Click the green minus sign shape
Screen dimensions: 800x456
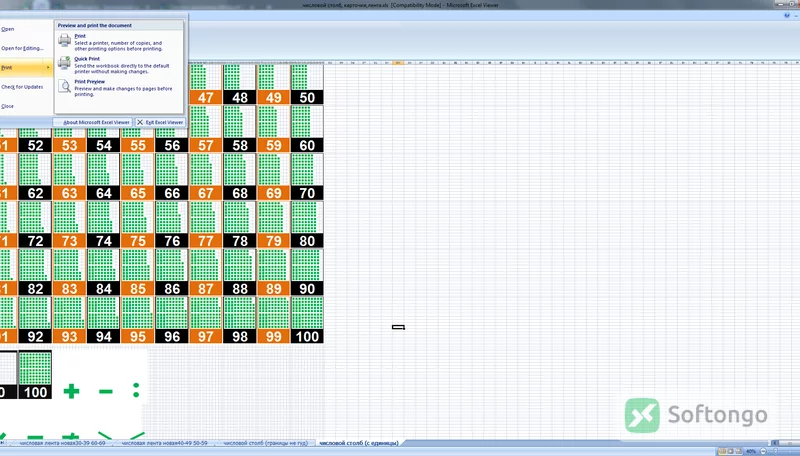point(106,392)
